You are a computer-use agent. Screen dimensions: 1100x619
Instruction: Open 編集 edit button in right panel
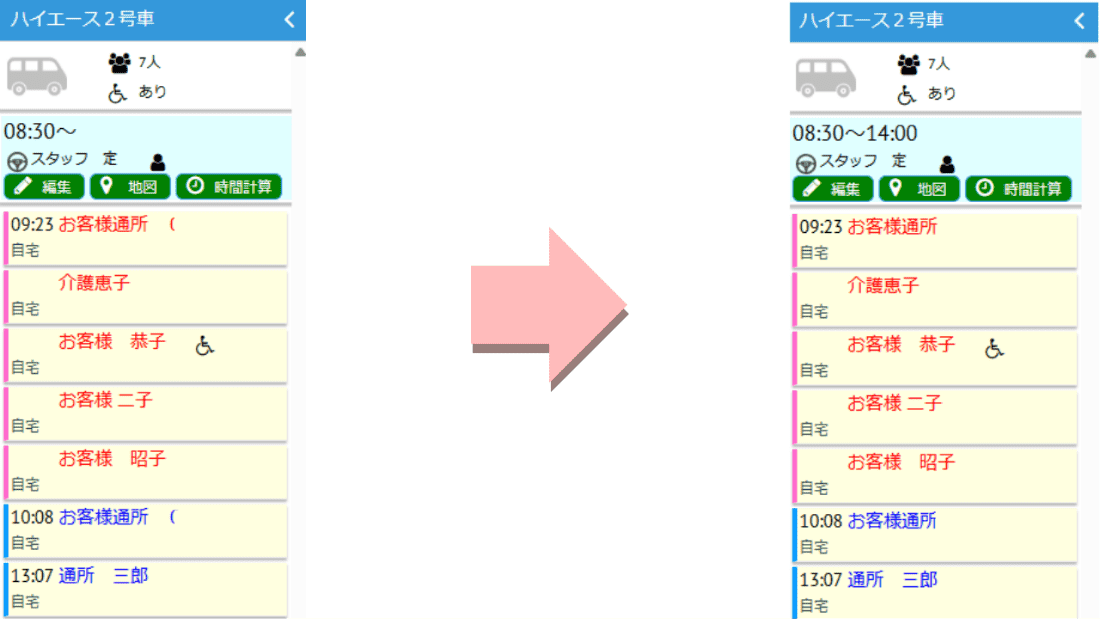point(833,189)
